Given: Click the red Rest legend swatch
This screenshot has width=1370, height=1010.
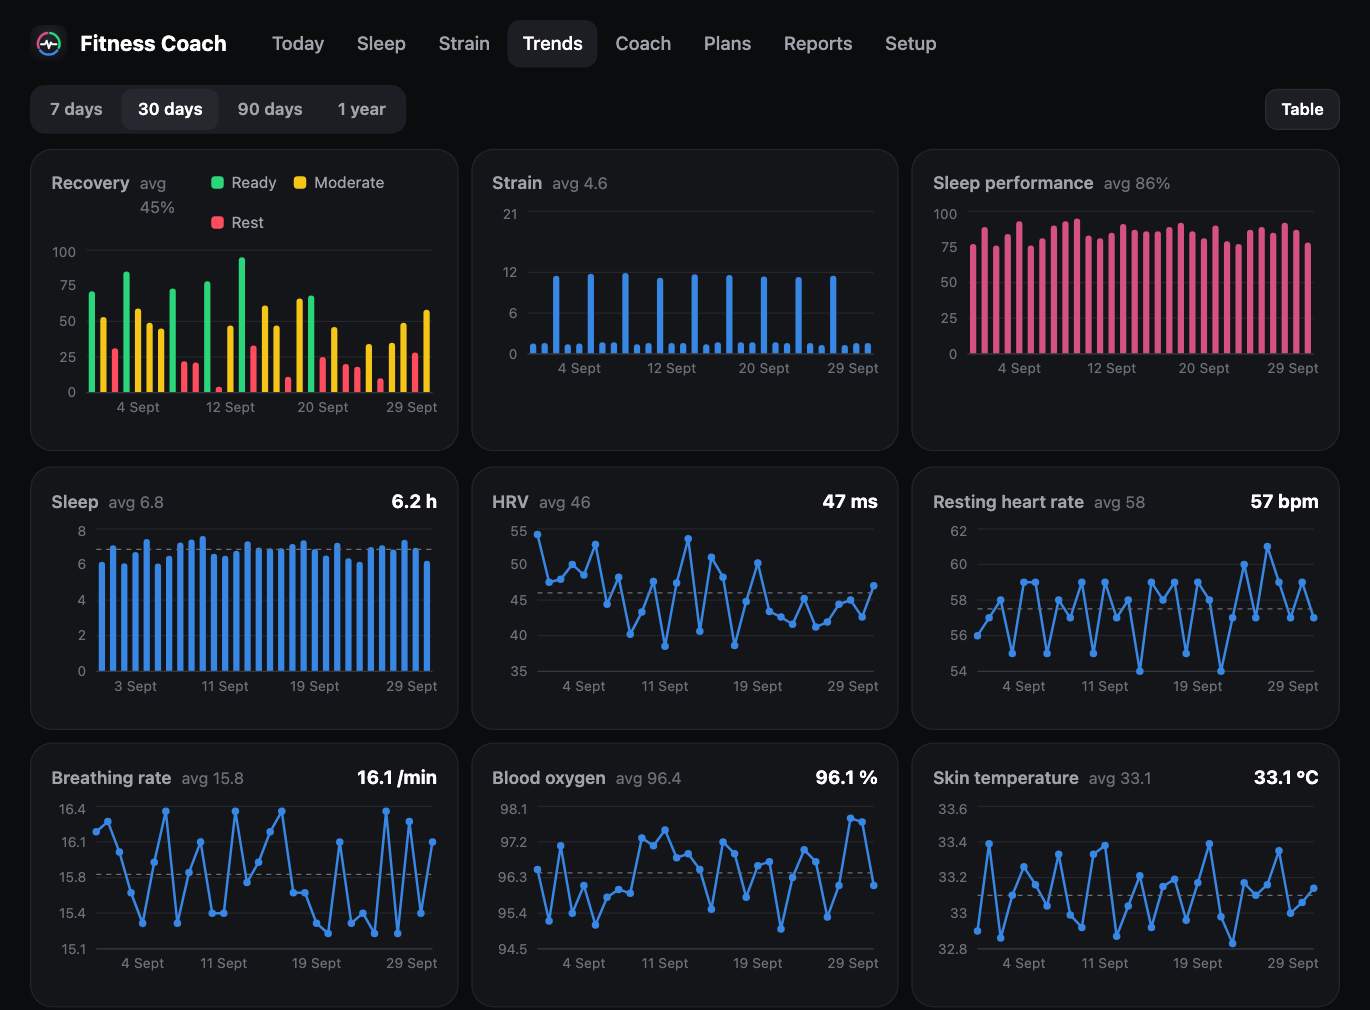Looking at the screenshot, I should pyautogui.click(x=217, y=223).
